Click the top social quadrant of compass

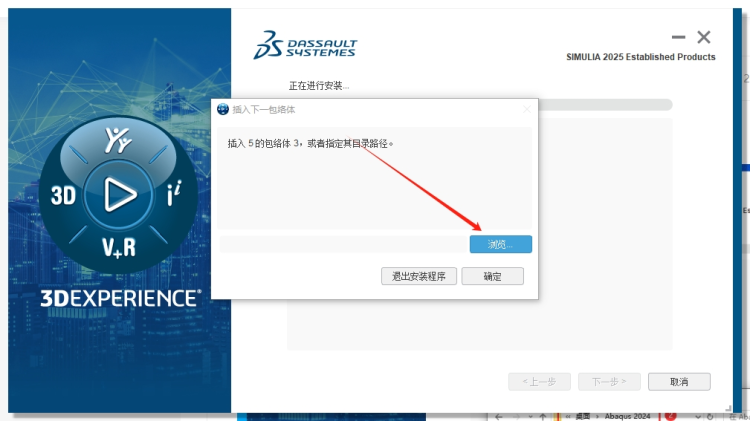pos(119,141)
